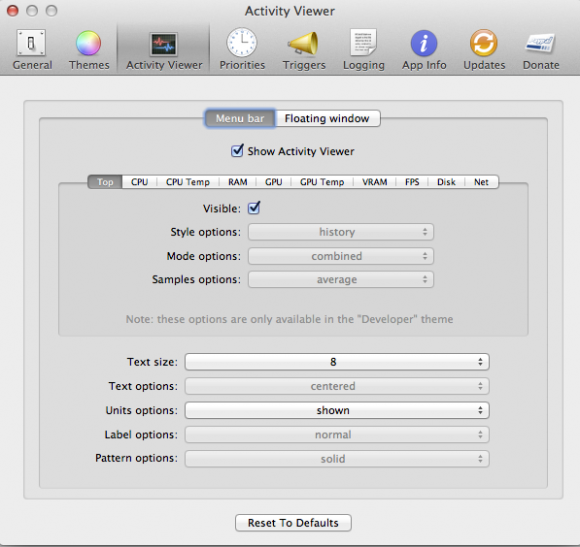Switch to the VRAM tab

374,182
